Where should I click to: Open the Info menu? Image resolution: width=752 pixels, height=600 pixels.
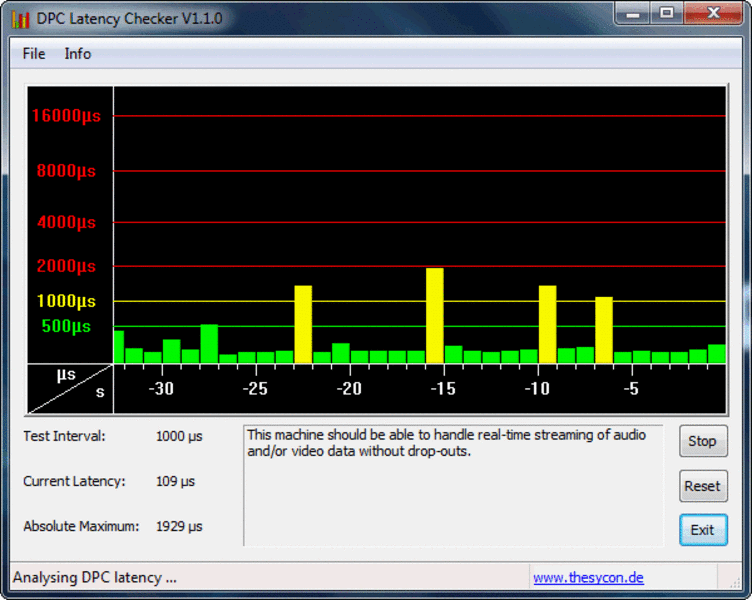78,54
